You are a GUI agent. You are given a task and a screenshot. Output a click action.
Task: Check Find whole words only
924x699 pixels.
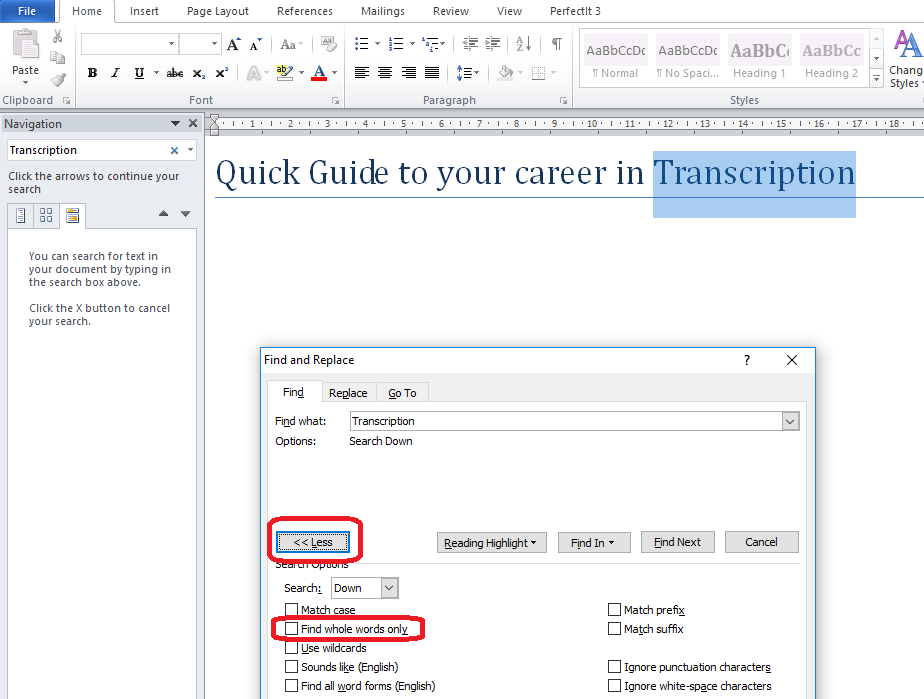click(291, 629)
